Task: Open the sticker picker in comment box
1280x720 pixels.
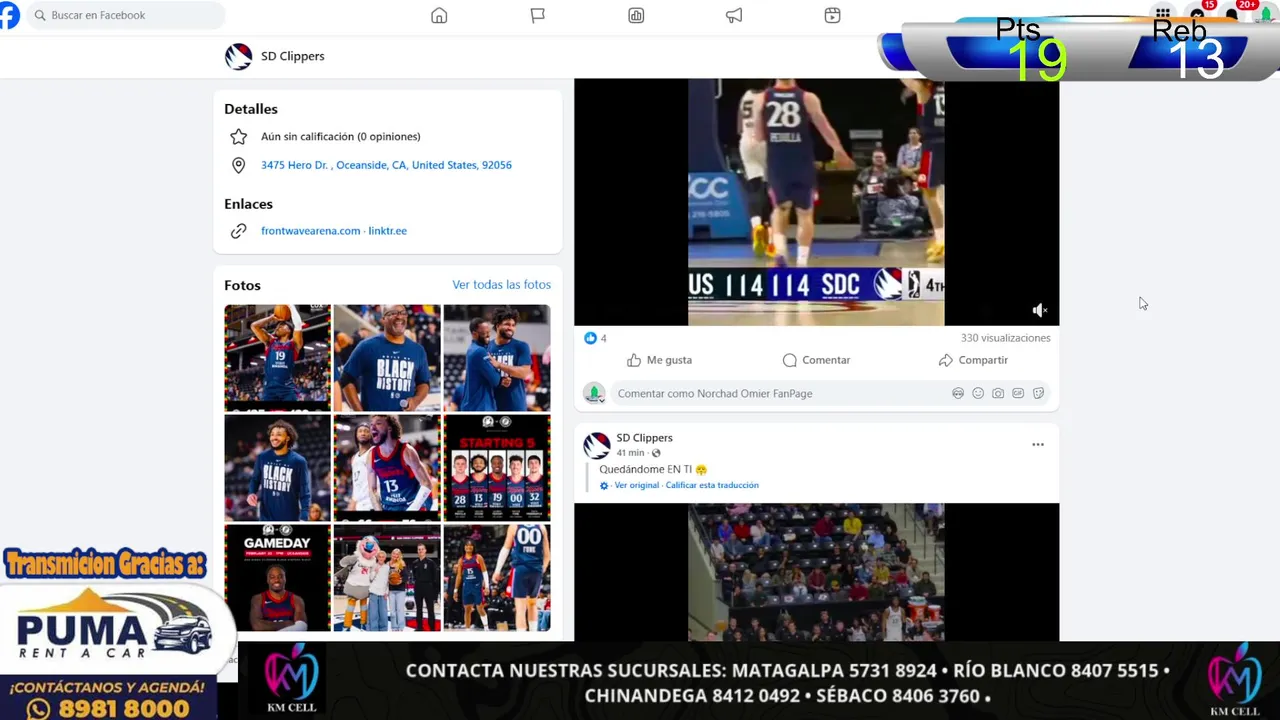Action: click(1038, 394)
